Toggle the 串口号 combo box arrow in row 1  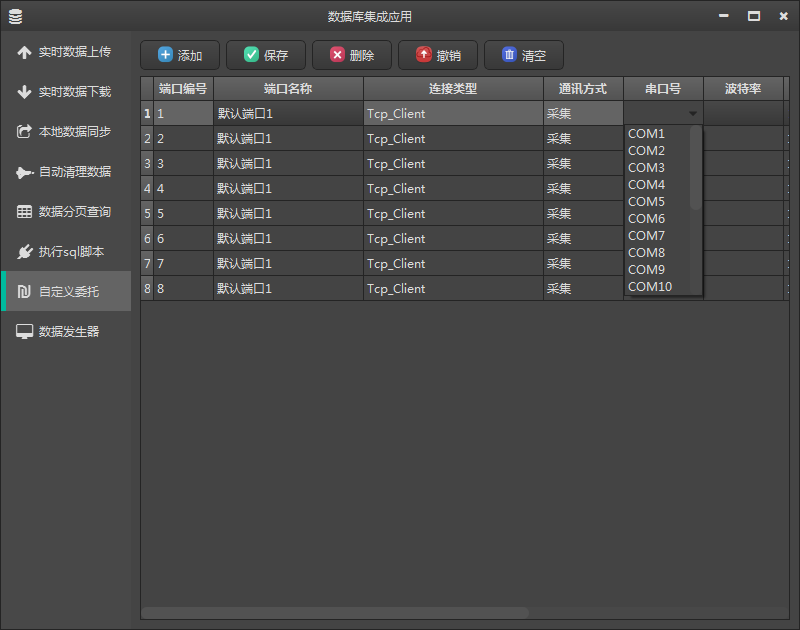[692, 113]
